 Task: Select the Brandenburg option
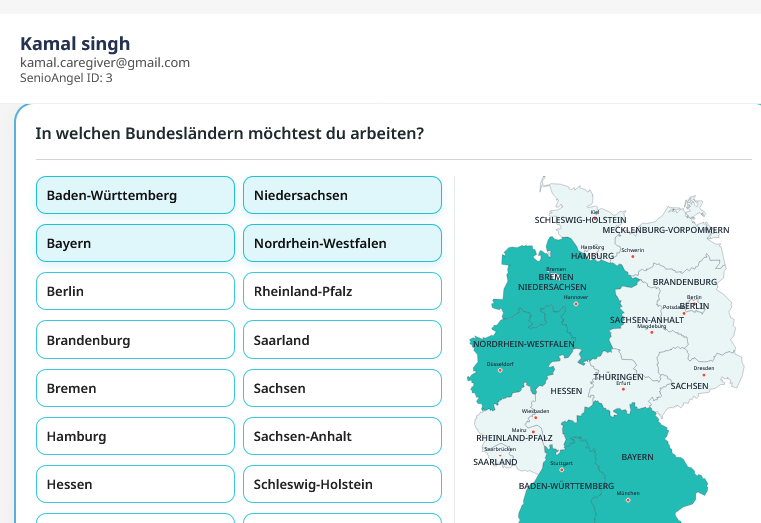pyautogui.click(x=135, y=340)
